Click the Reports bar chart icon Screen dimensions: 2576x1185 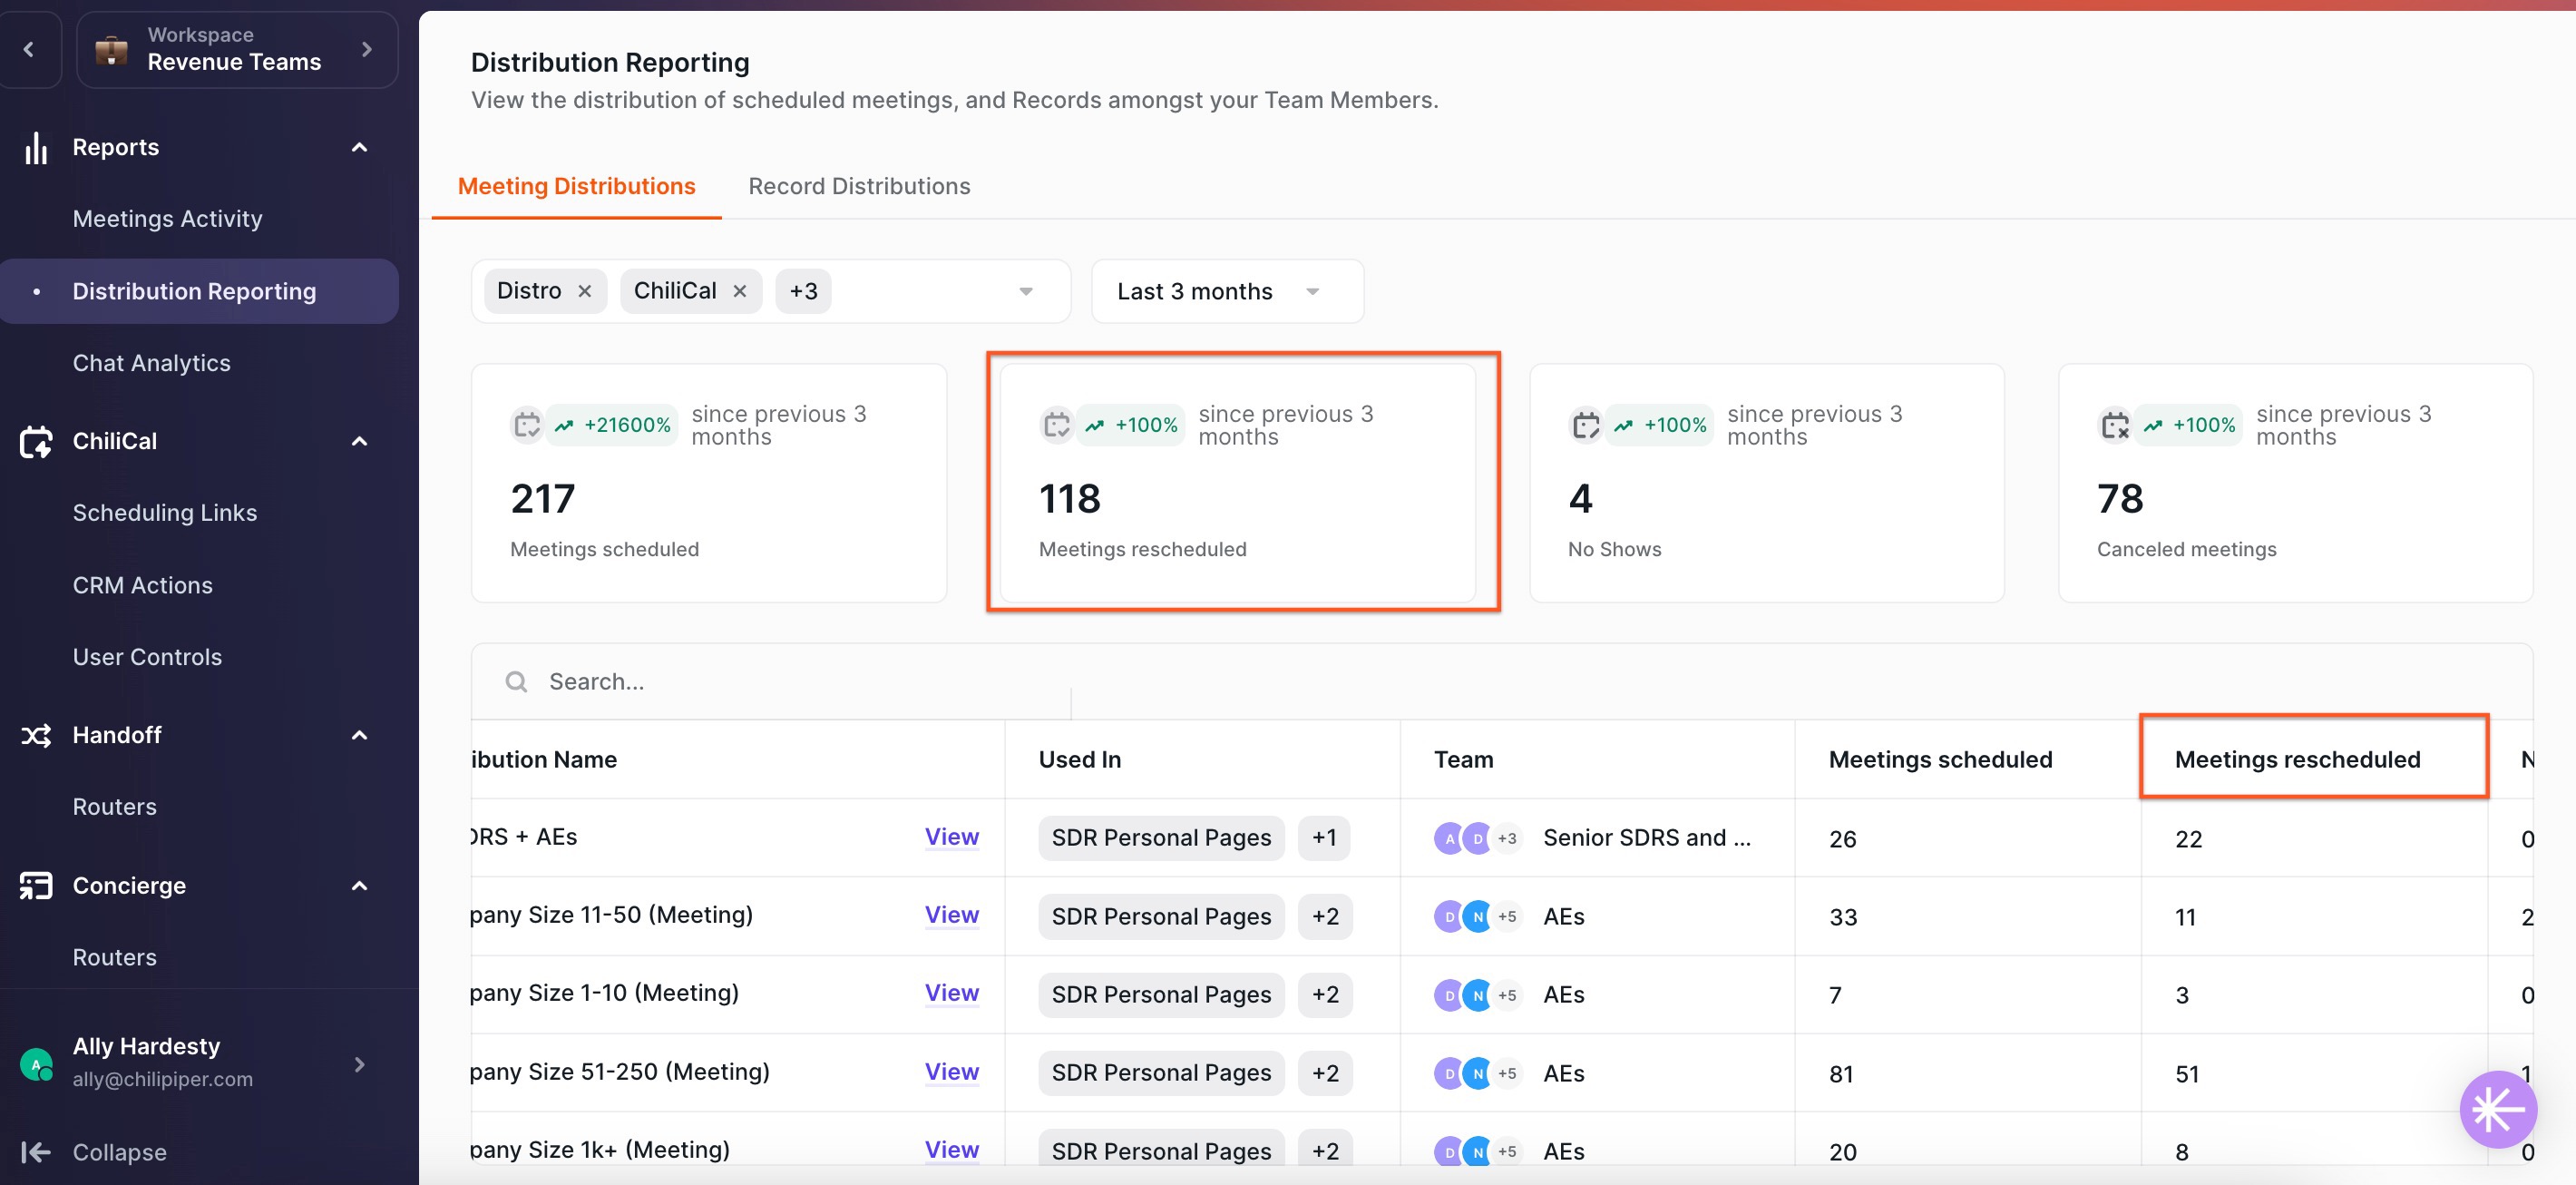(x=36, y=147)
